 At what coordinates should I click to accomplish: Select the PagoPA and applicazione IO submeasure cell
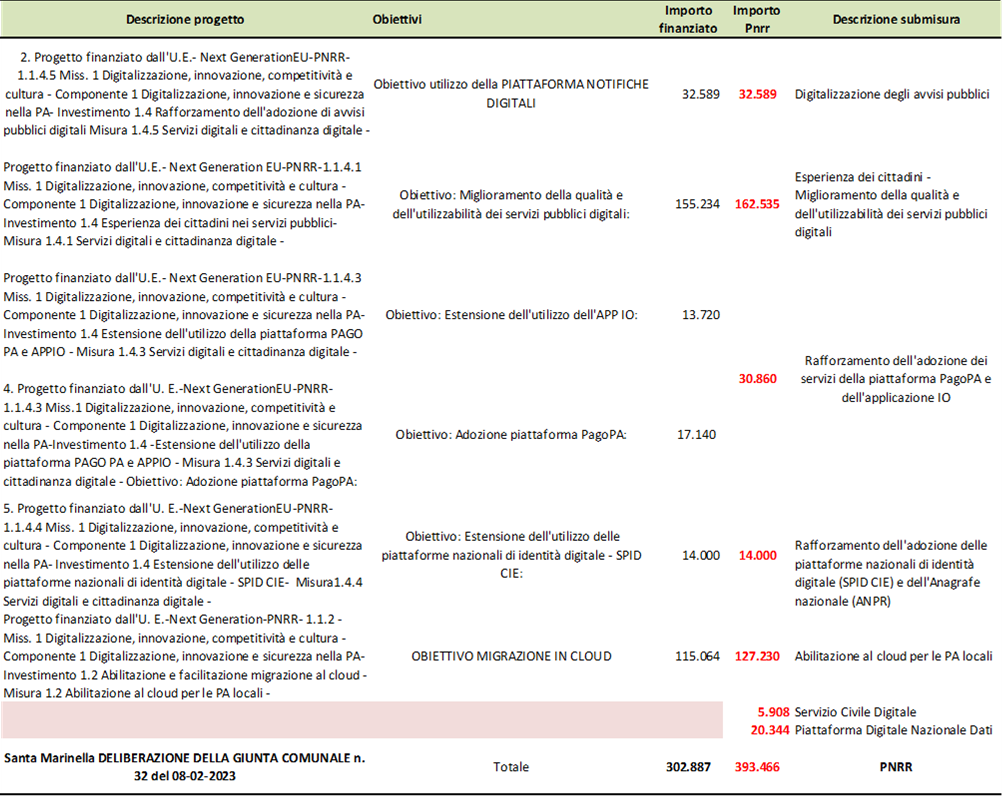[896, 379]
